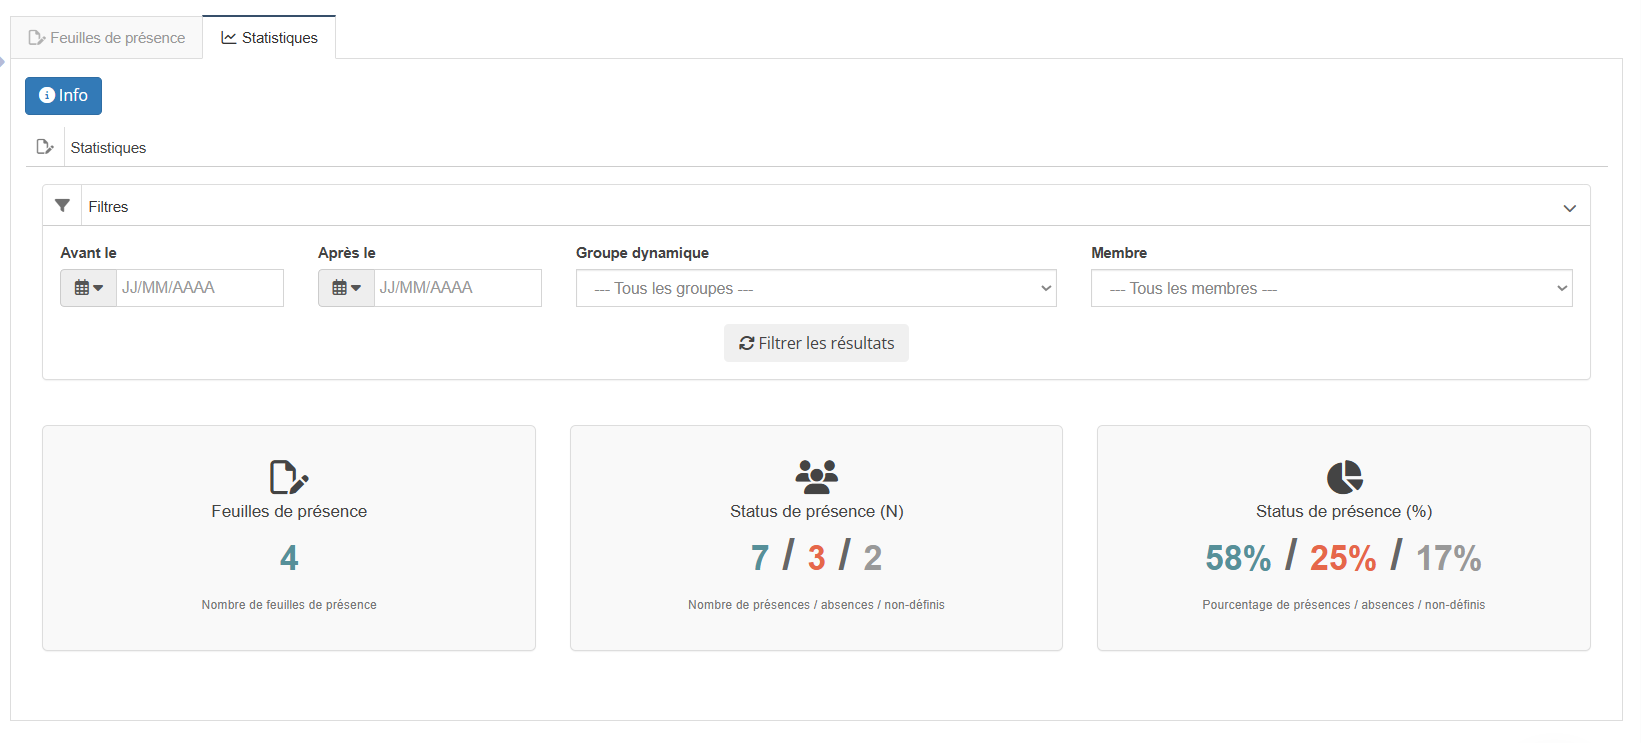
Task: Collapse the Filtres panel chevron
Action: 1569,208
